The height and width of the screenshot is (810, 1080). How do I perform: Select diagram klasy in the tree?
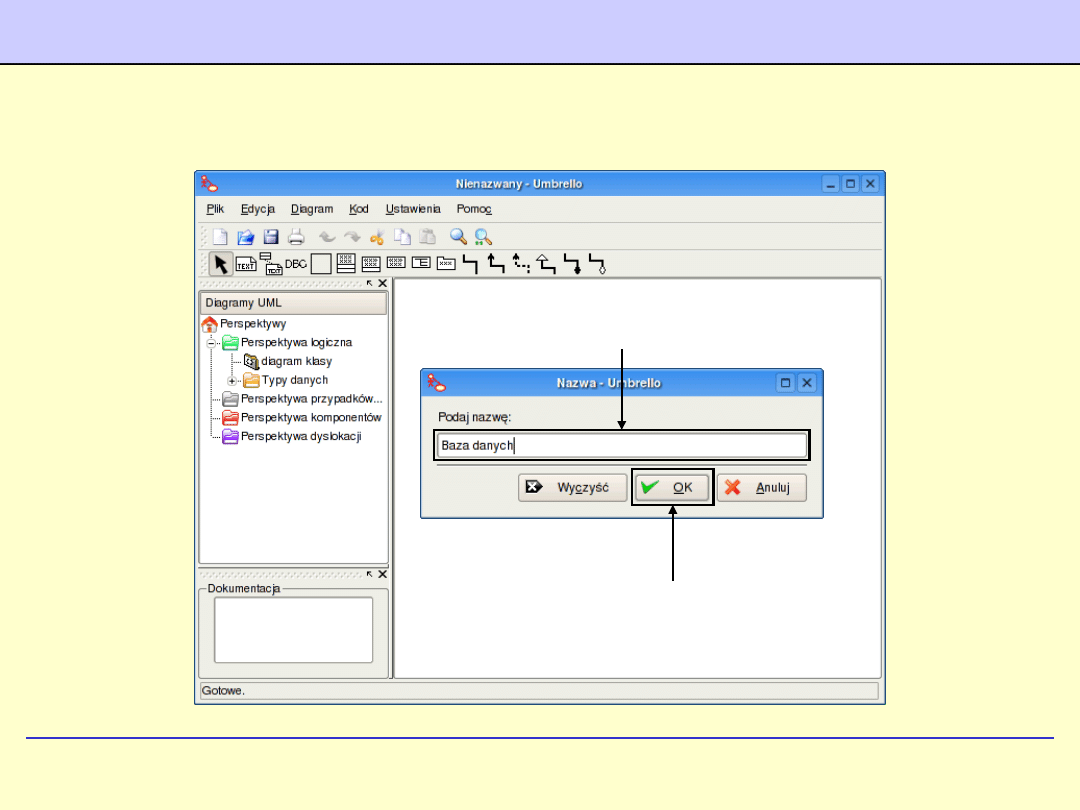click(296, 361)
